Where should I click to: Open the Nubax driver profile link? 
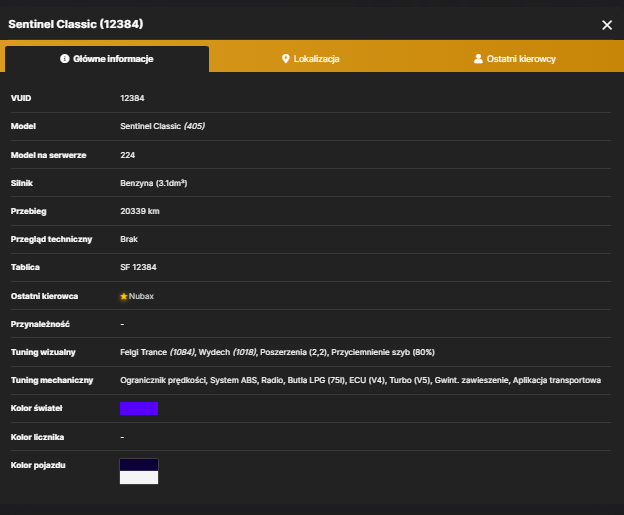coord(141,296)
